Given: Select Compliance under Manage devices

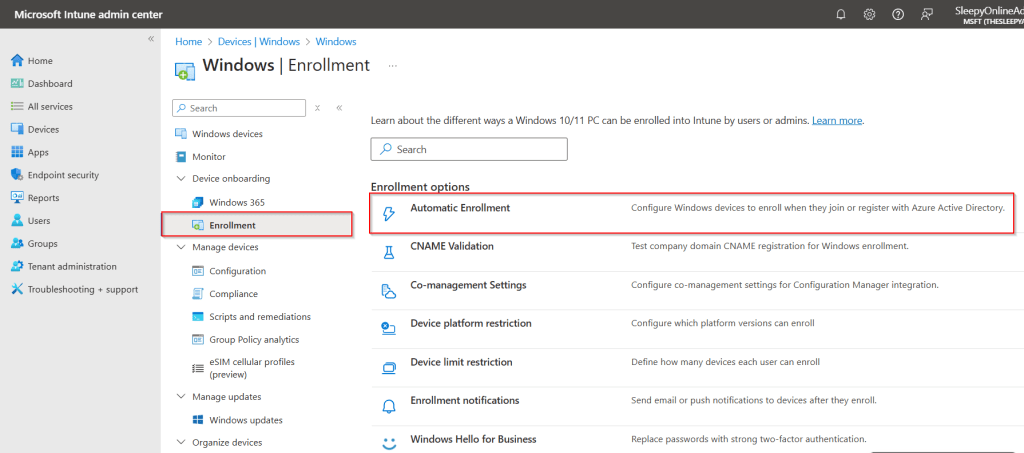Looking at the screenshot, I should [233, 294].
